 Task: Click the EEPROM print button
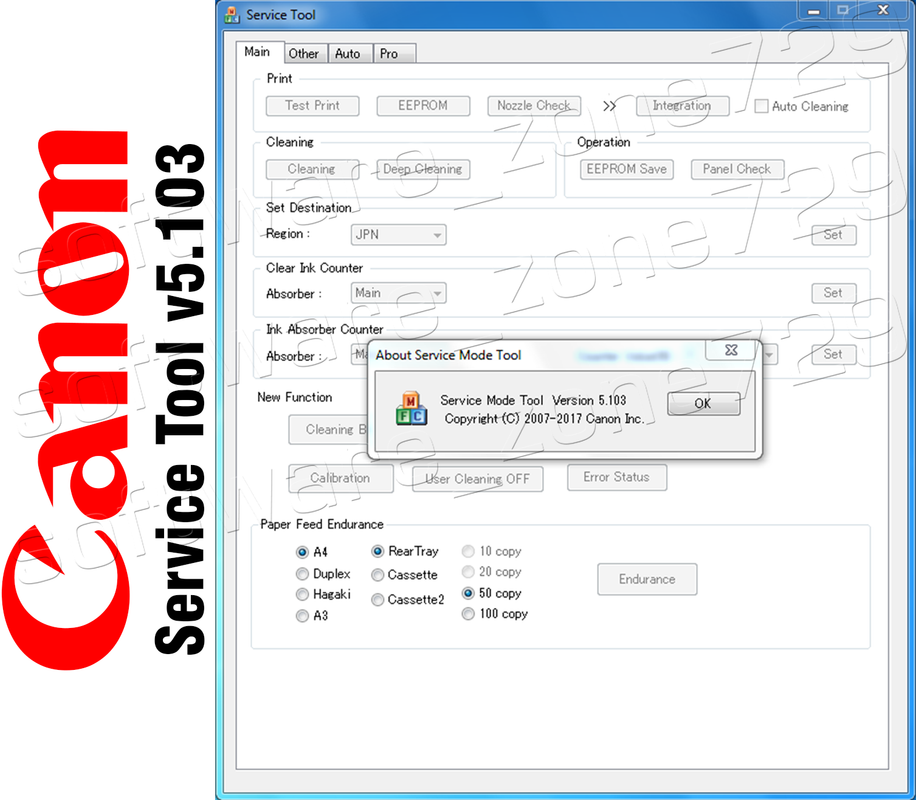(x=423, y=106)
